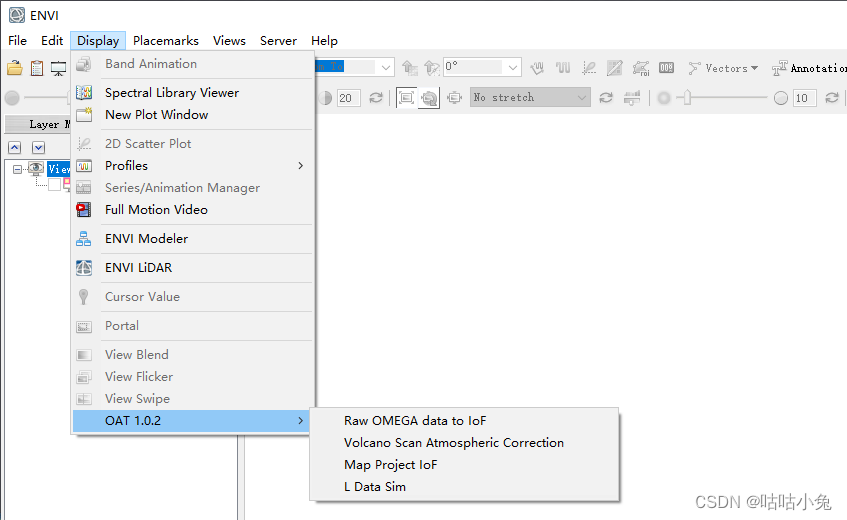
Task: Tick the checkbox under the View node
Action: (55, 185)
